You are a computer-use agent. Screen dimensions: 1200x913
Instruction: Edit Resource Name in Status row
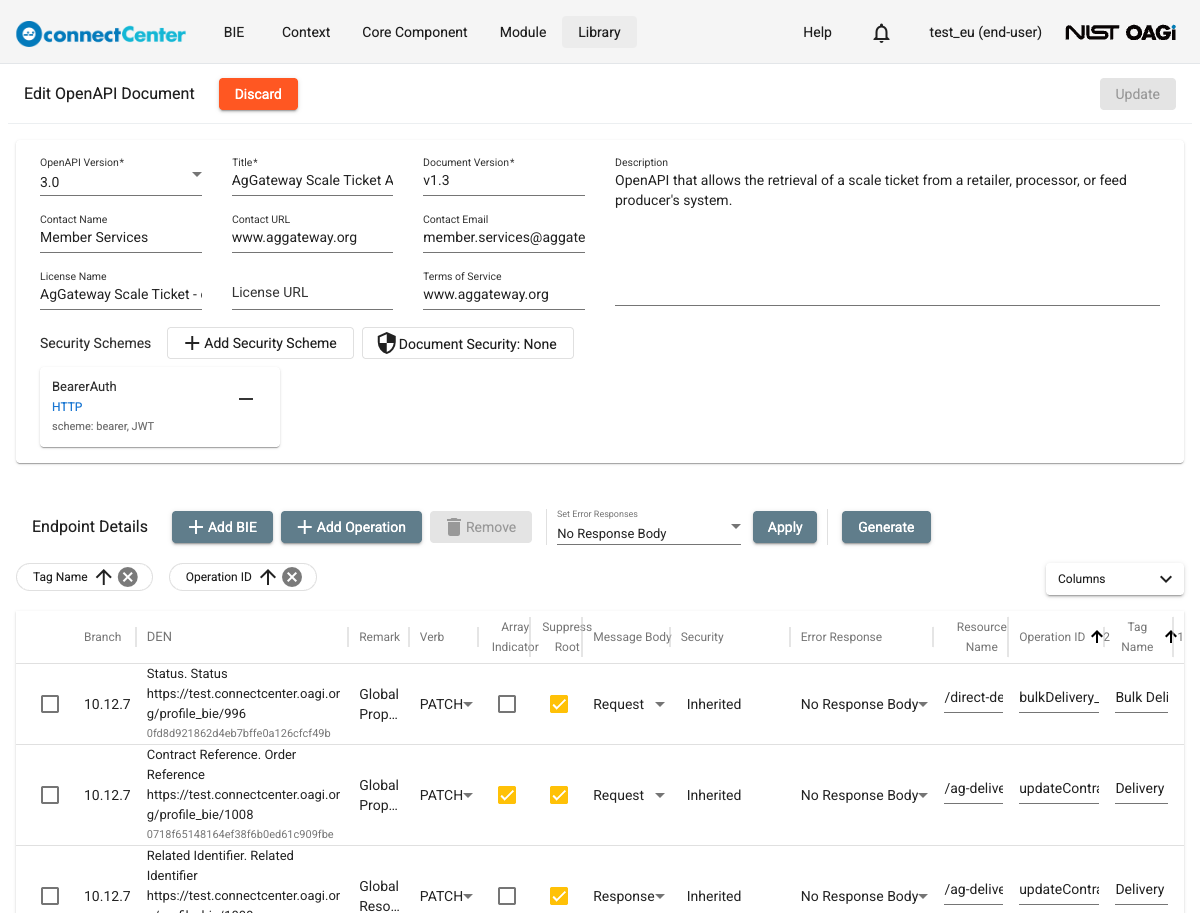point(973,698)
